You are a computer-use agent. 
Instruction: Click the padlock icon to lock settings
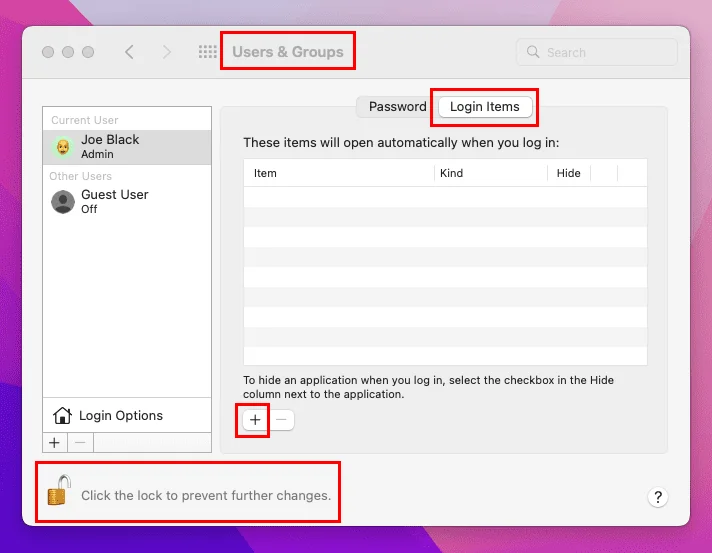[59, 492]
